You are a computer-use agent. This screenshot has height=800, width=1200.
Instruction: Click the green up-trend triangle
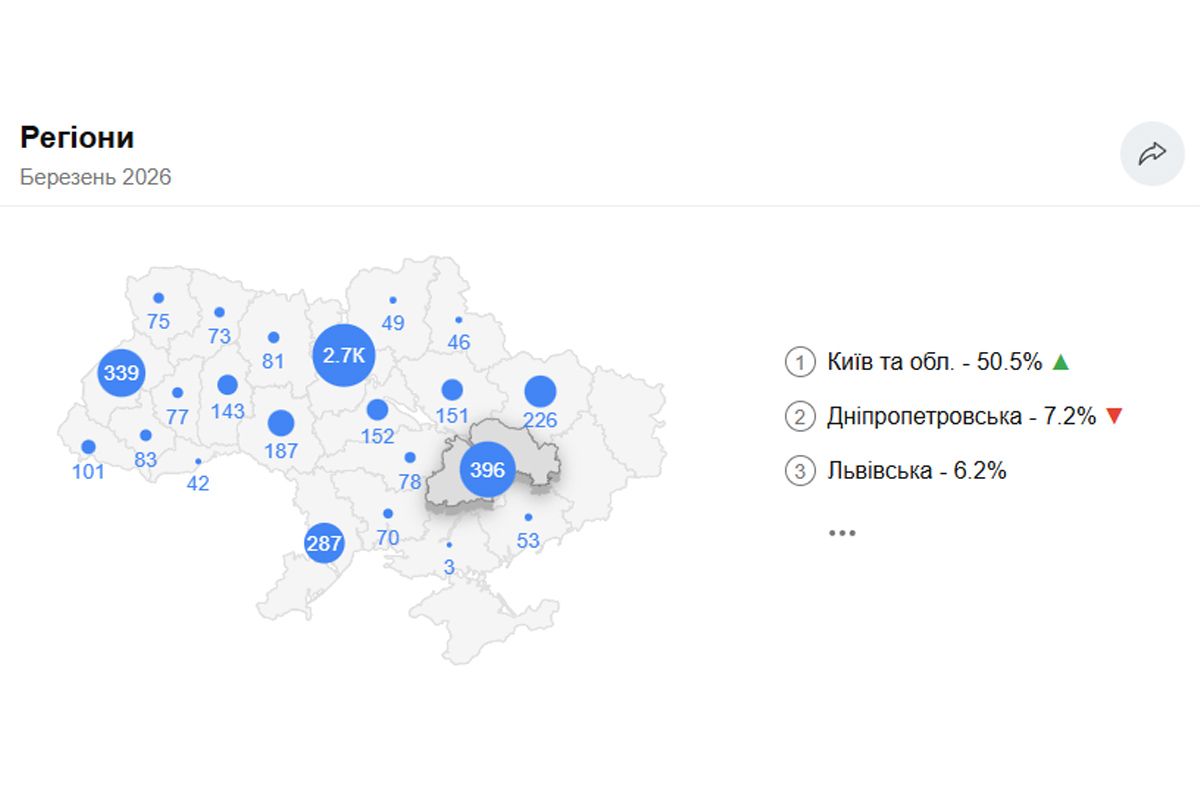pyautogui.click(x=1061, y=362)
